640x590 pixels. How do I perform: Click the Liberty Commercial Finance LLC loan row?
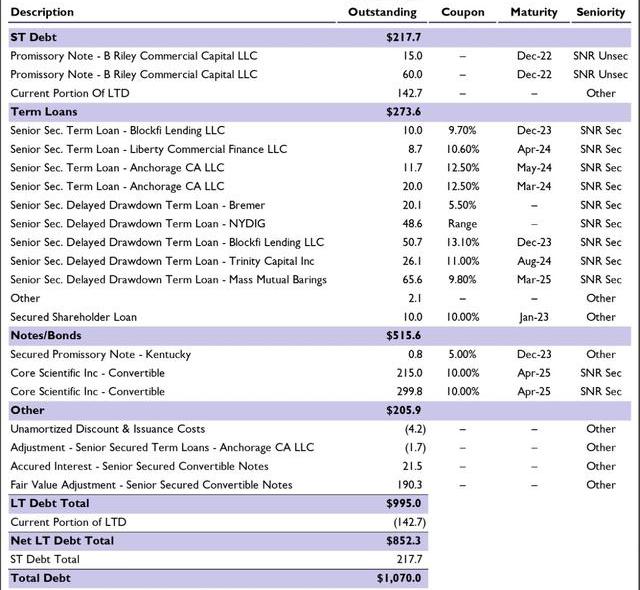click(148, 149)
